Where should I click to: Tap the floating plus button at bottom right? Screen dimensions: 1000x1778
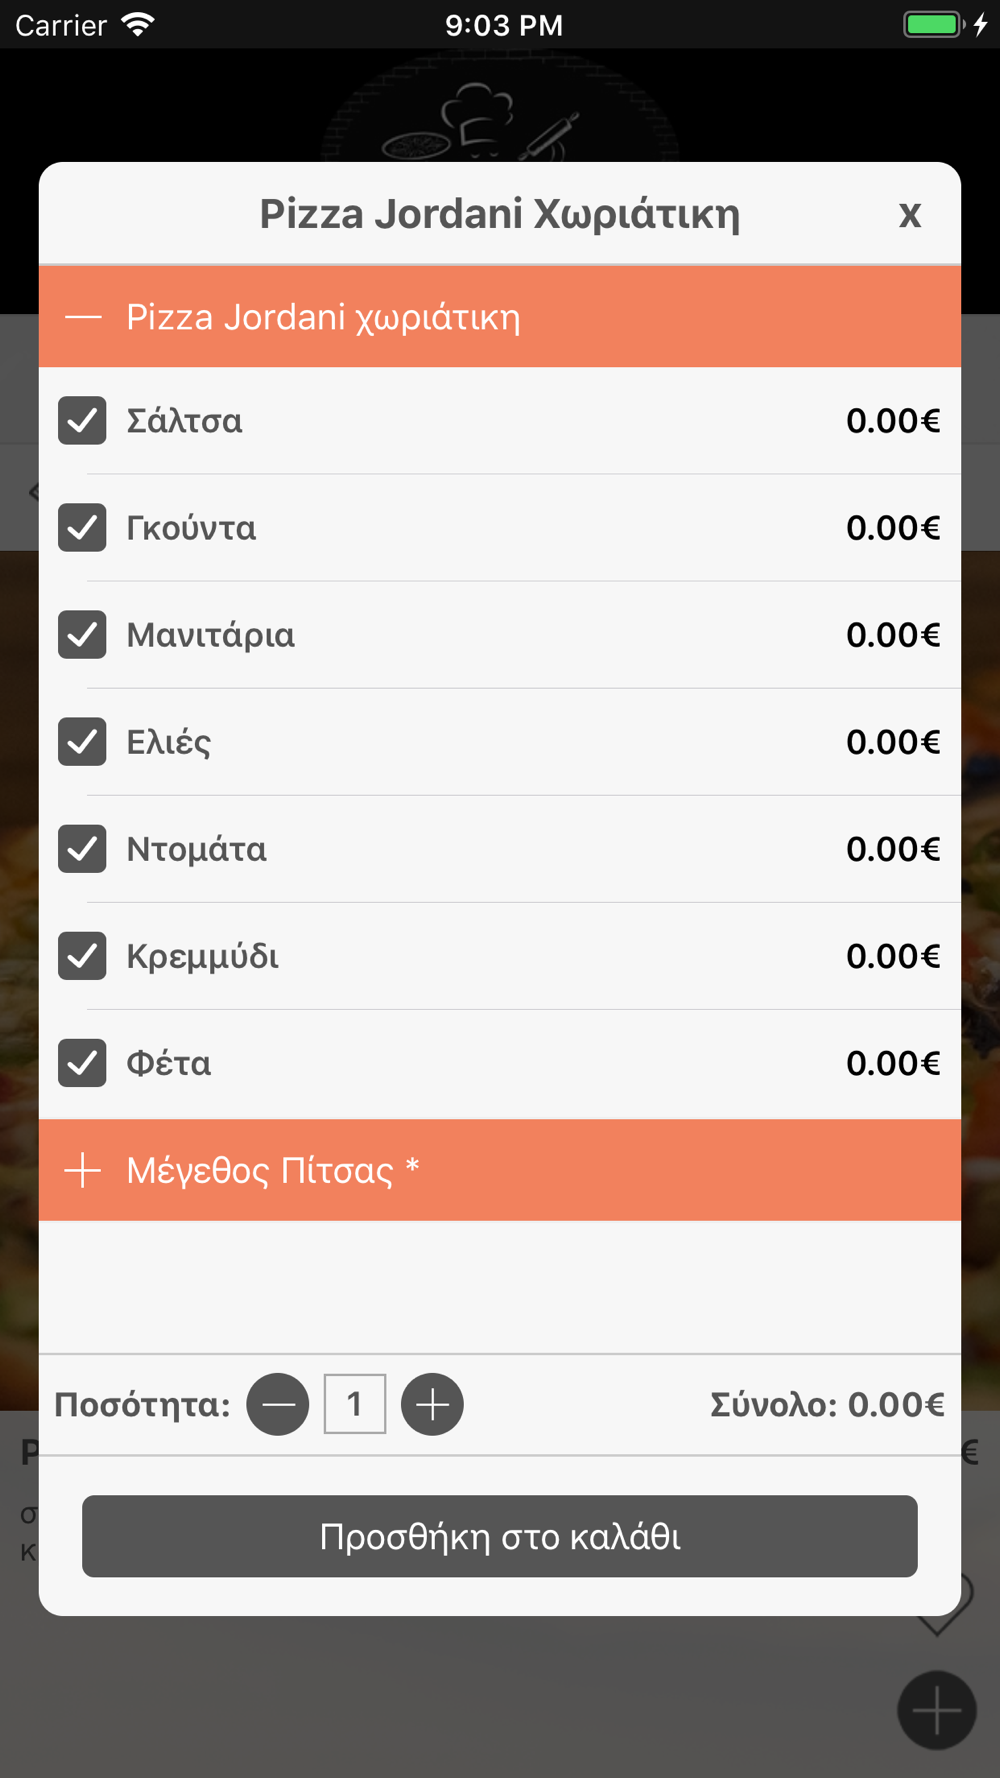coord(937,1710)
